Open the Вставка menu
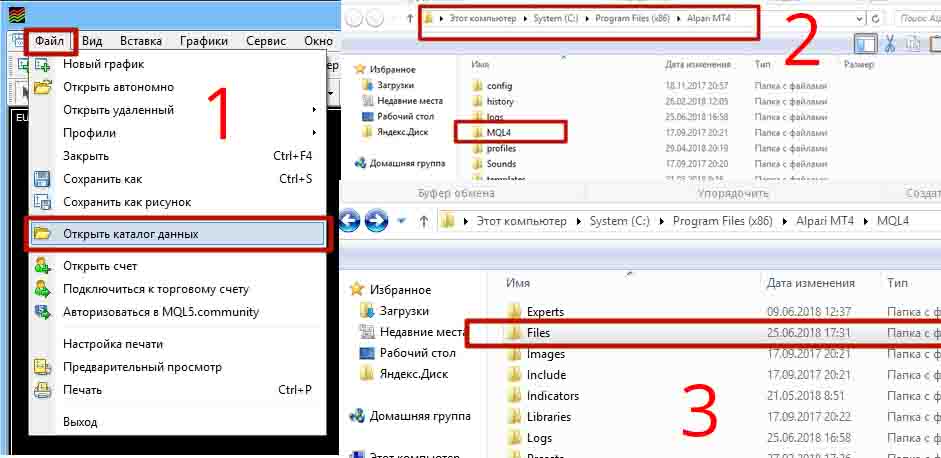This screenshot has width=941, height=458. tap(141, 41)
